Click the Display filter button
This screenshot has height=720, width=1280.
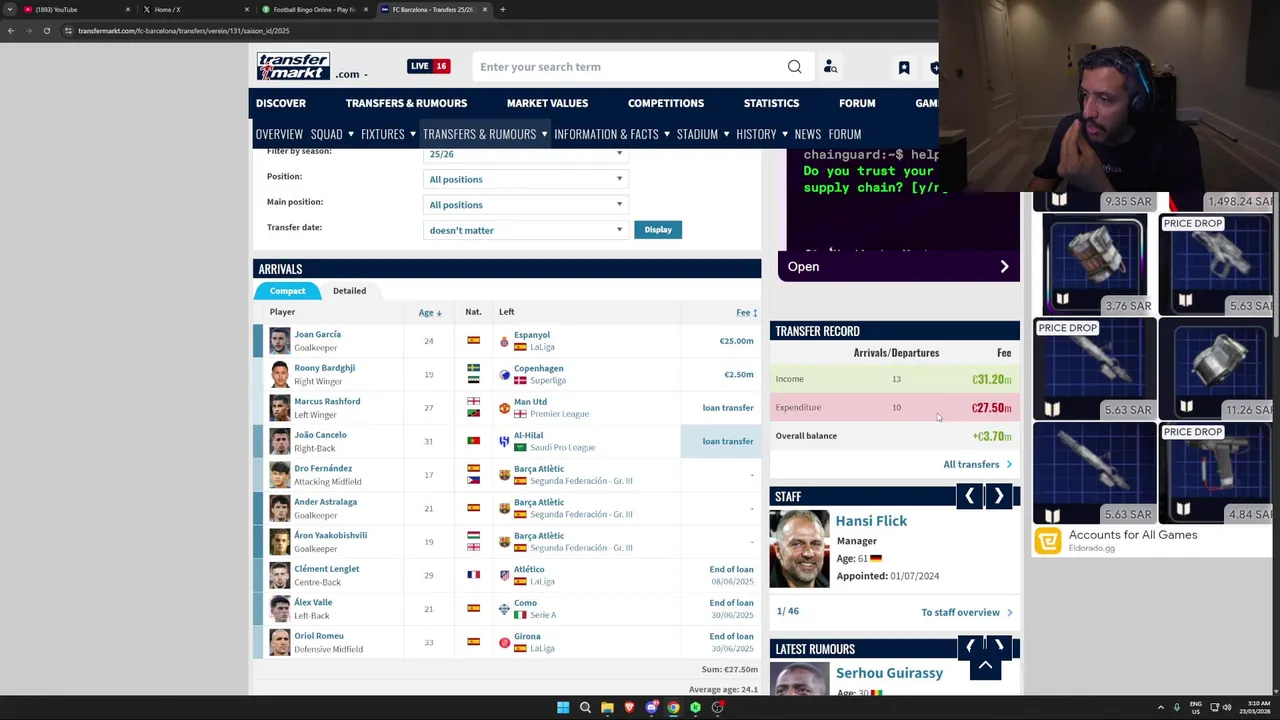658,230
